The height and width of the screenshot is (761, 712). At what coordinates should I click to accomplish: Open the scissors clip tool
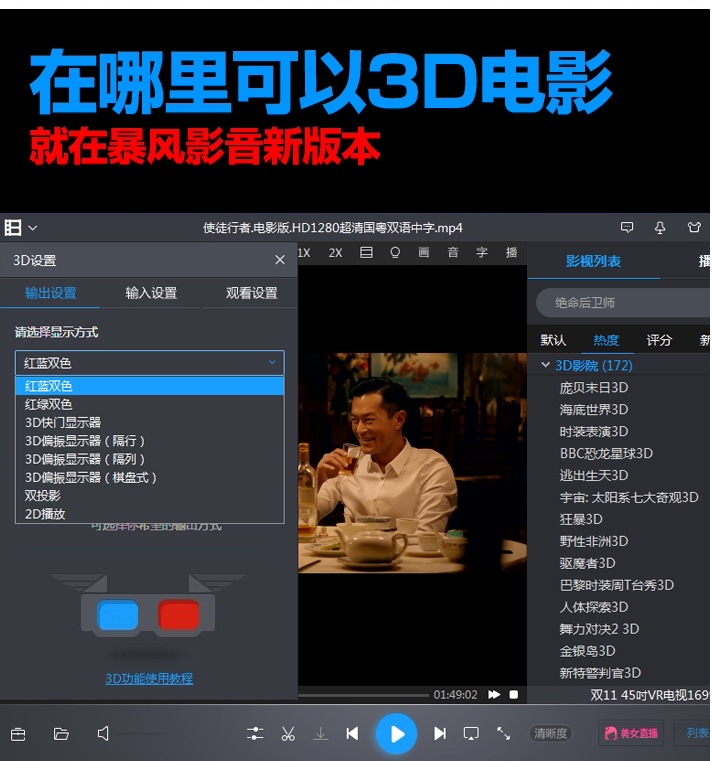coord(288,734)
